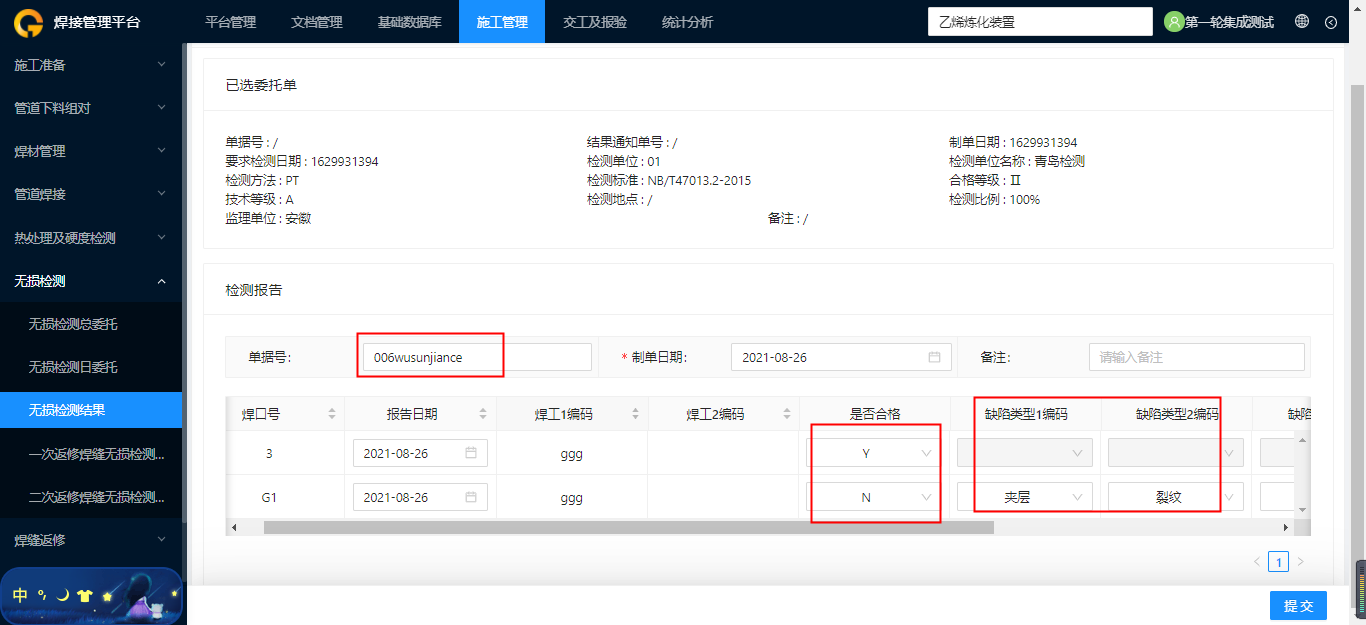Sort table by 焊工1编码 column

pos(636,414)
